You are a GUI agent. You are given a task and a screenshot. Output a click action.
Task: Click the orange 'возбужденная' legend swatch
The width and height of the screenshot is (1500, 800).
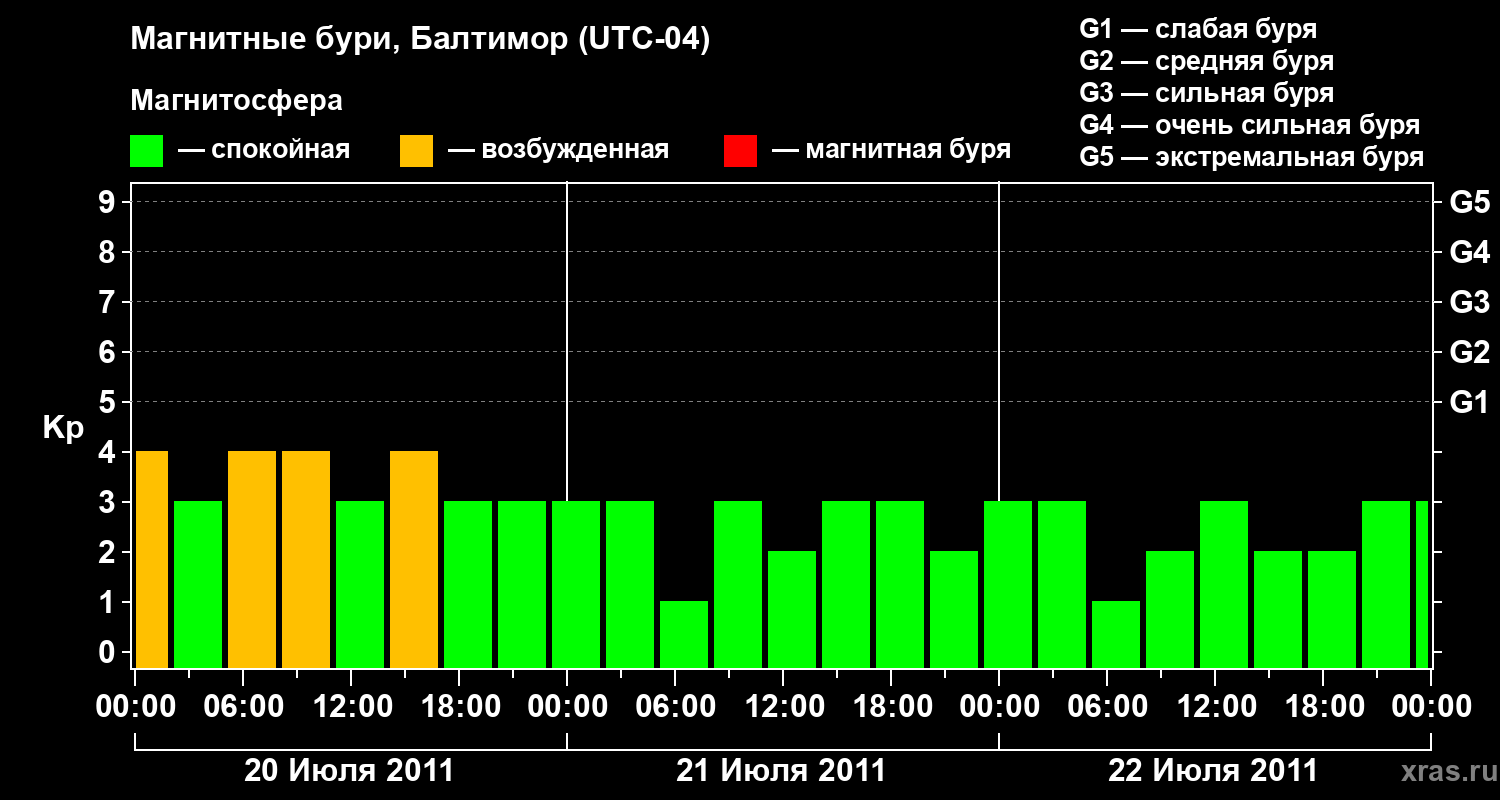click(x=416, y=151)
